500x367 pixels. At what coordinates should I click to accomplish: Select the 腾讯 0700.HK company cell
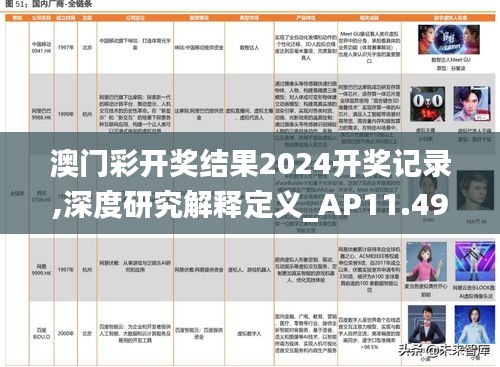(42, 196)
